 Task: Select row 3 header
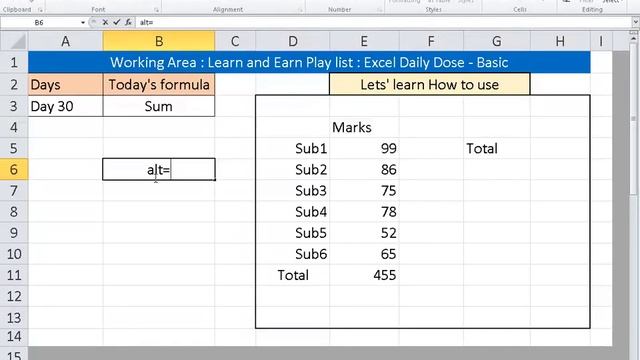[x=14, y=106]
